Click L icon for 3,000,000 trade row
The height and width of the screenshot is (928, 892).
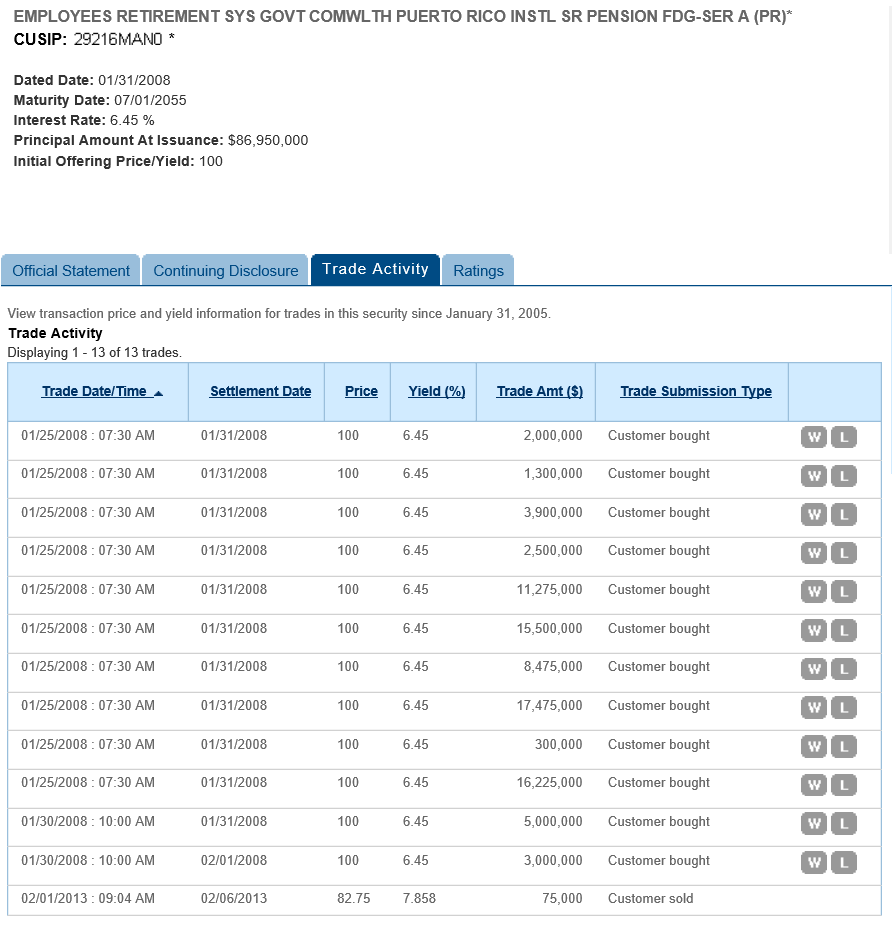844,862
